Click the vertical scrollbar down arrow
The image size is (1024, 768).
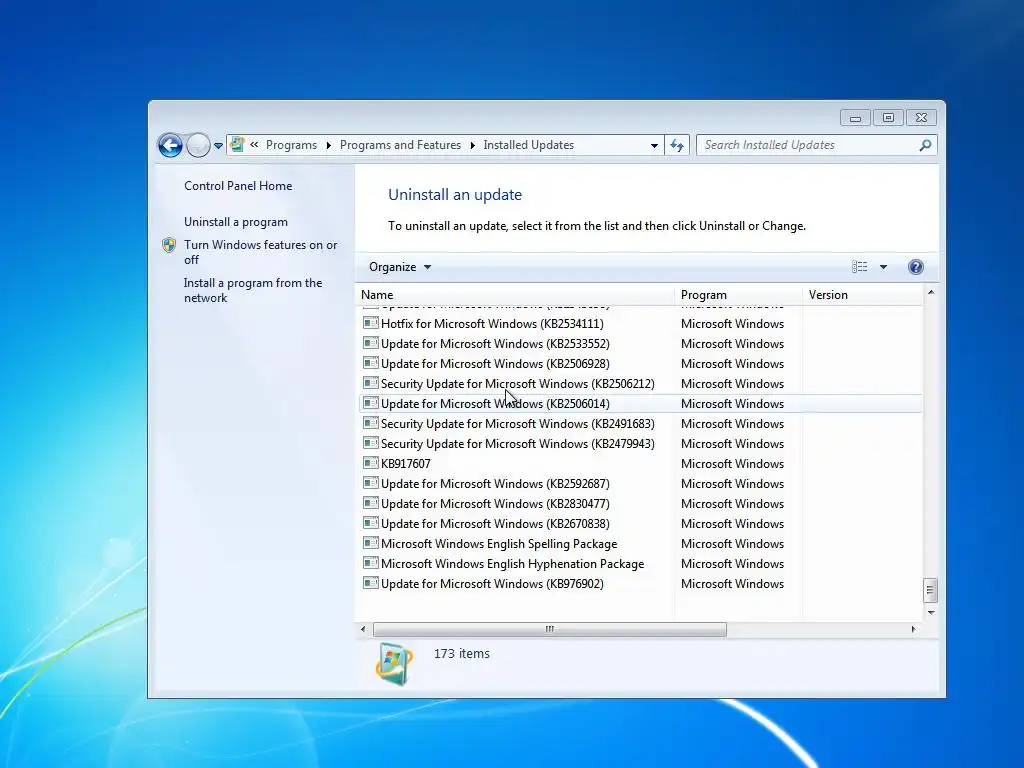(x=931, y=613)
